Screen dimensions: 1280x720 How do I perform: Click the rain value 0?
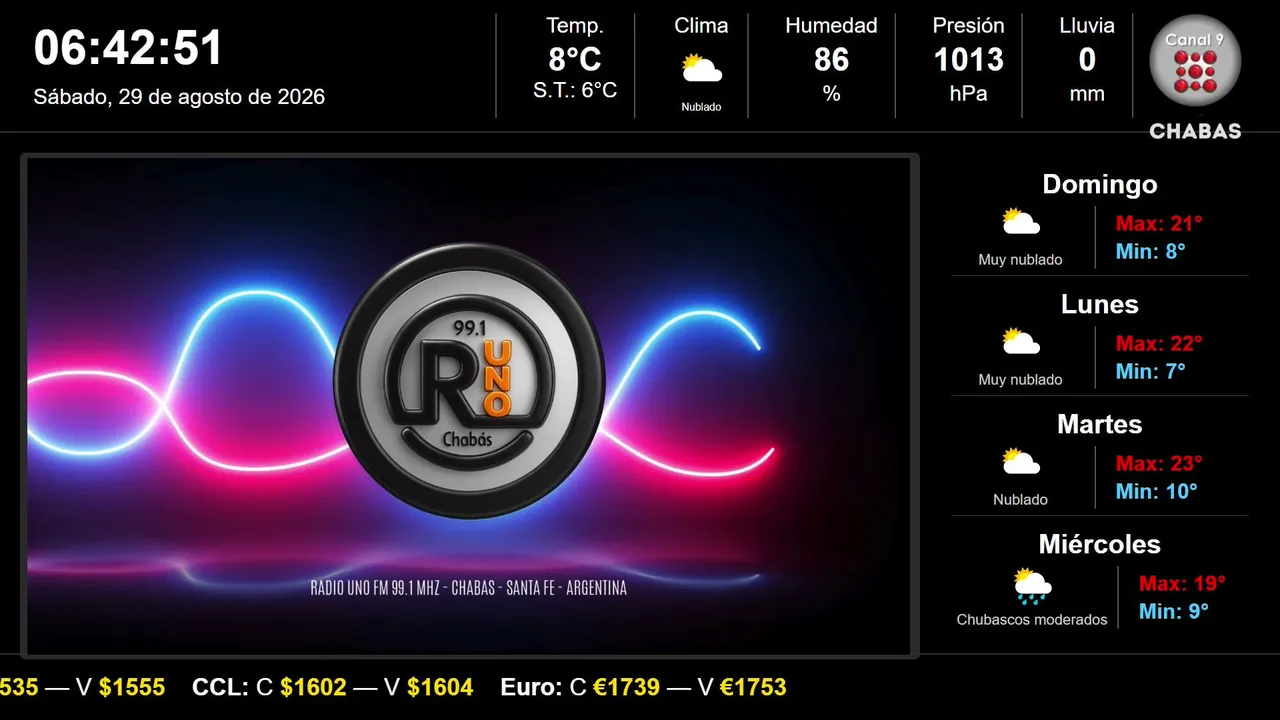click(1087, 60)
